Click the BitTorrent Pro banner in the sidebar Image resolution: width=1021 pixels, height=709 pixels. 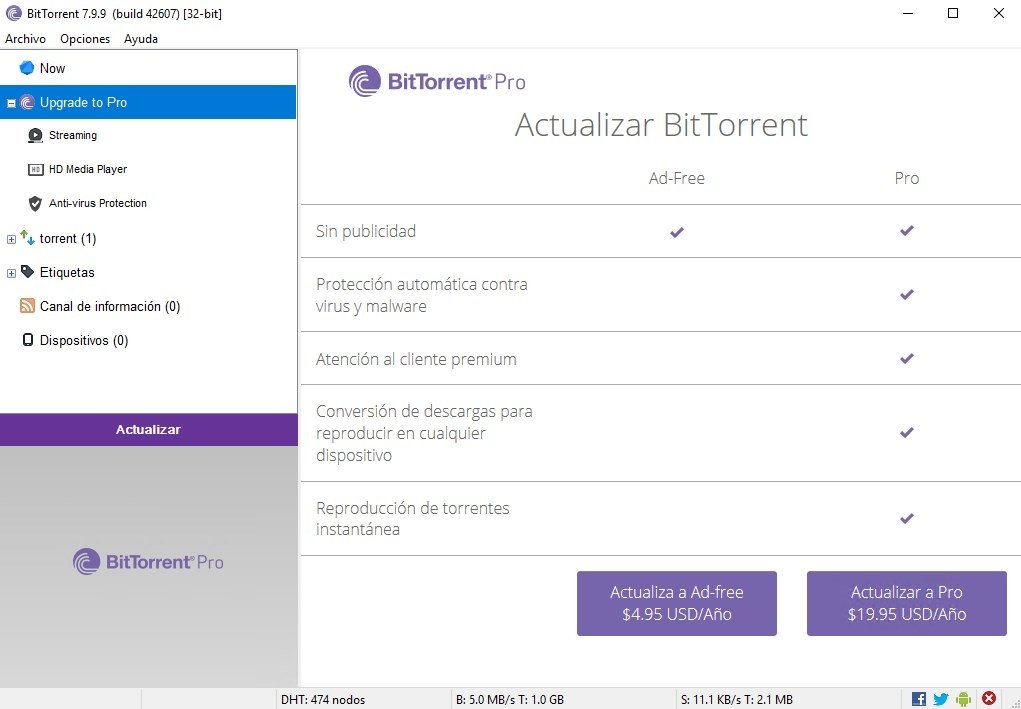point(148,562)
